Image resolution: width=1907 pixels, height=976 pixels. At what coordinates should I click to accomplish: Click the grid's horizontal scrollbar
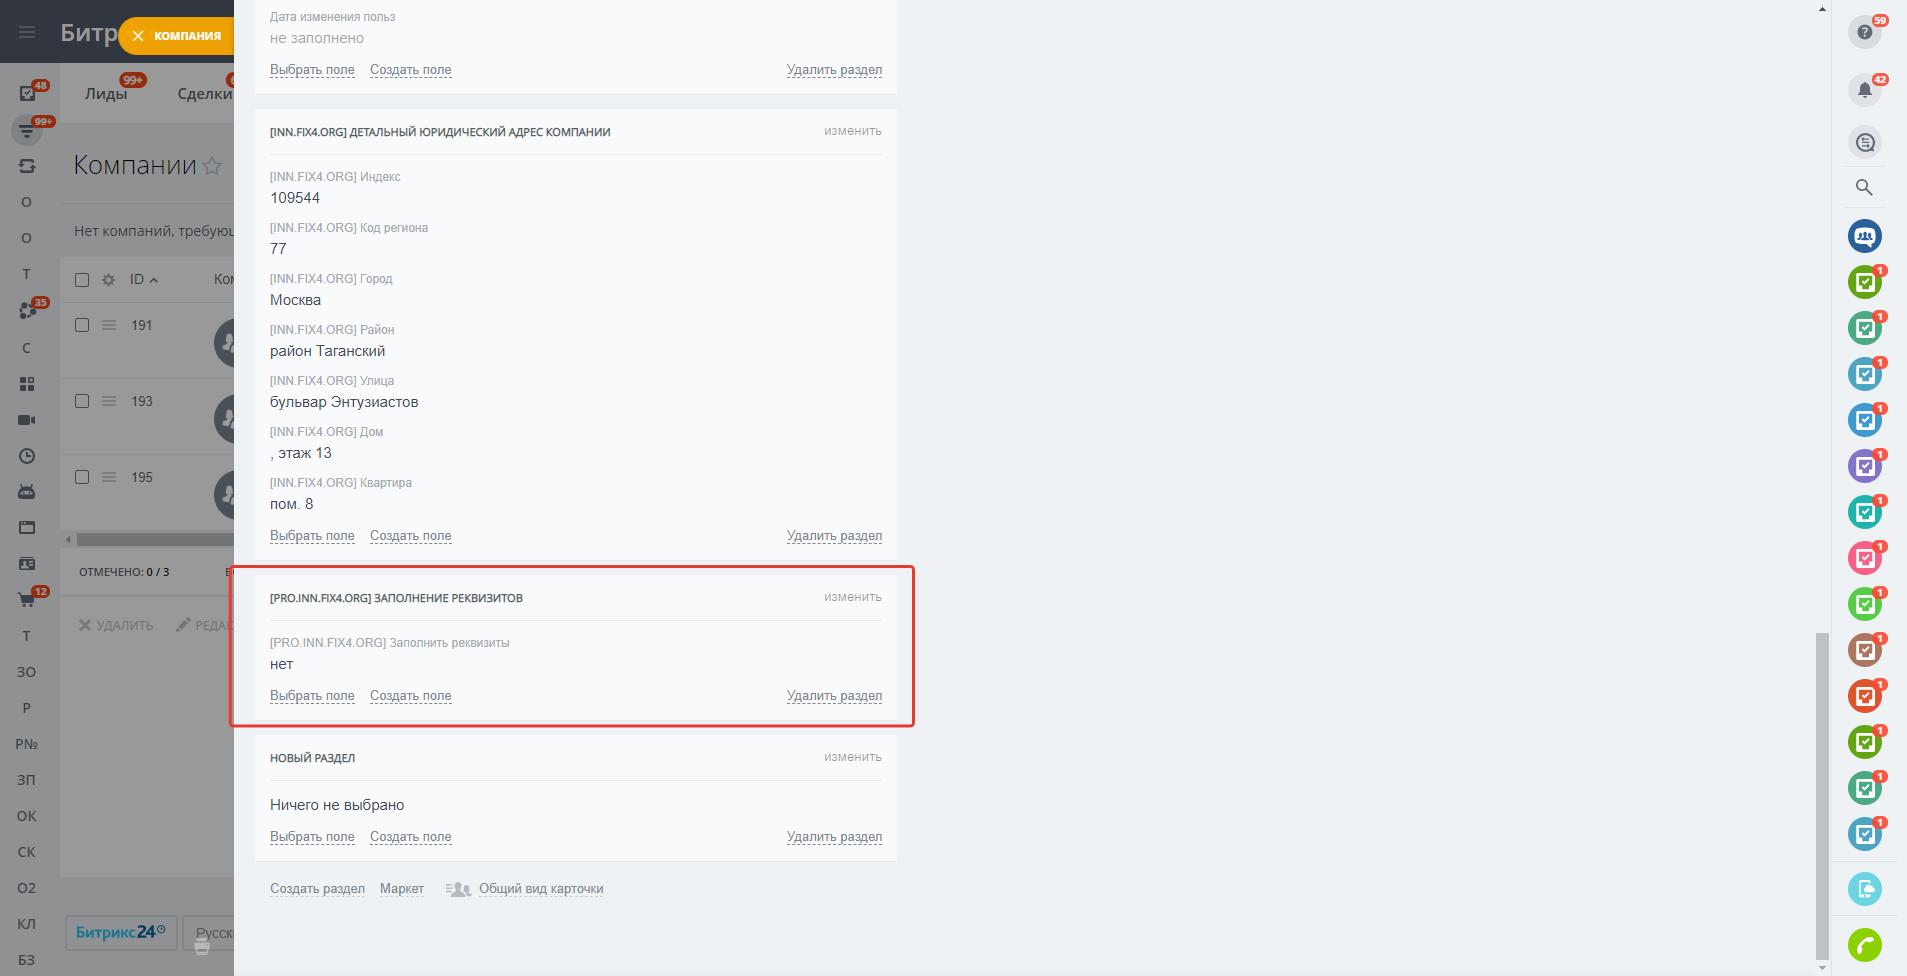pyautogui.click(x=155, y=539)
